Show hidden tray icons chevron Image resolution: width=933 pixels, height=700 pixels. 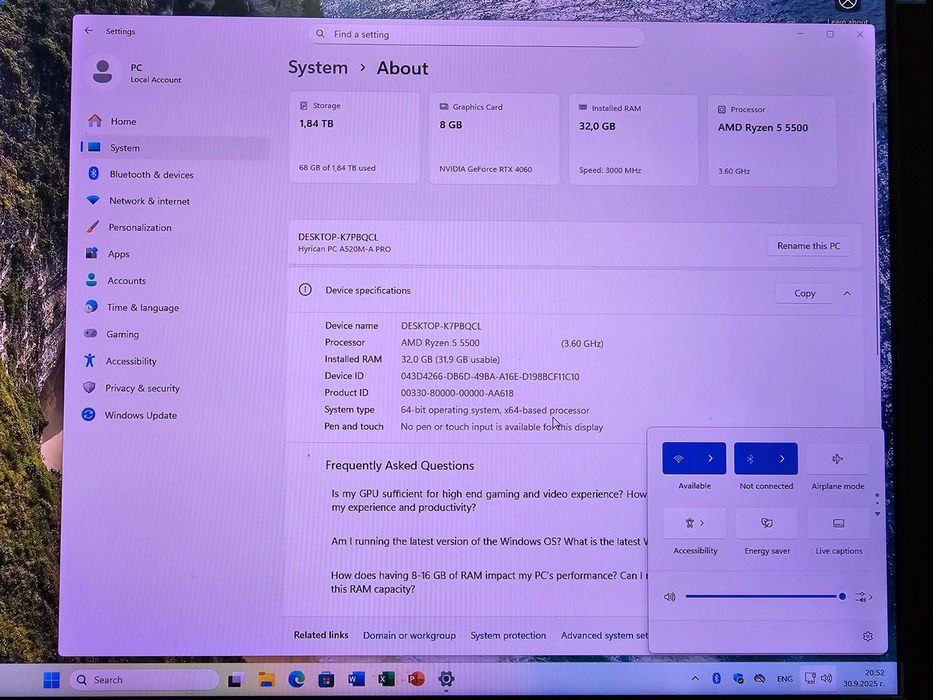[695, 679]
